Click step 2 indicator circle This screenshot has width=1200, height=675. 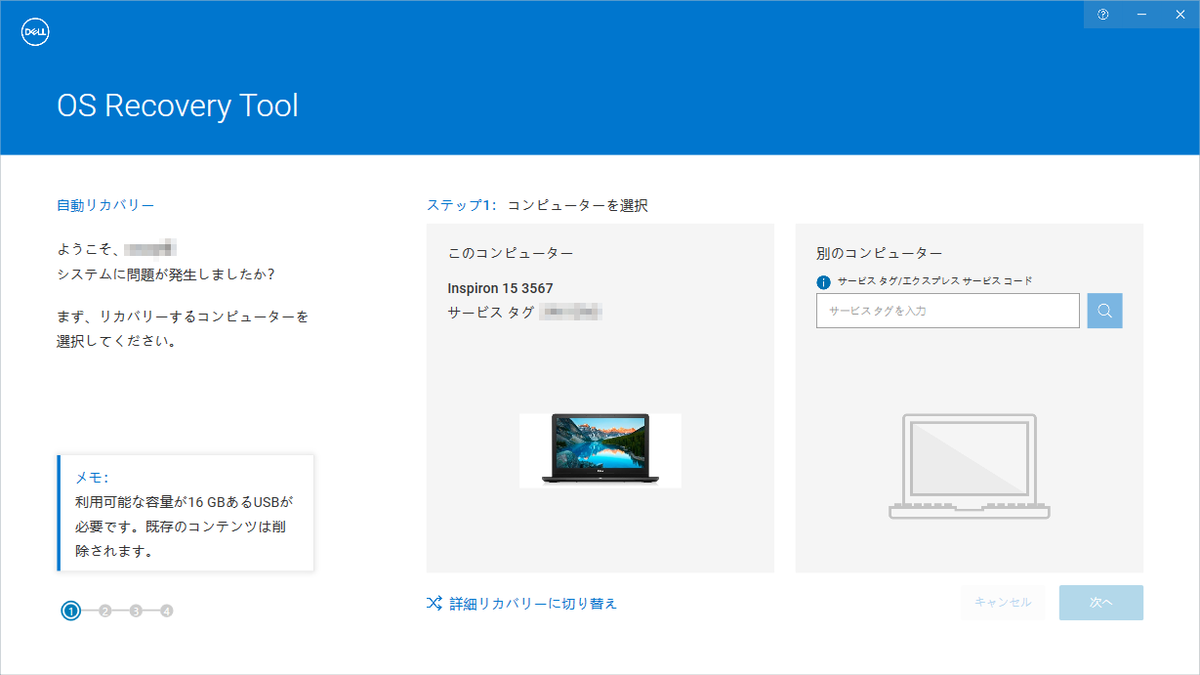coord(105,611)
